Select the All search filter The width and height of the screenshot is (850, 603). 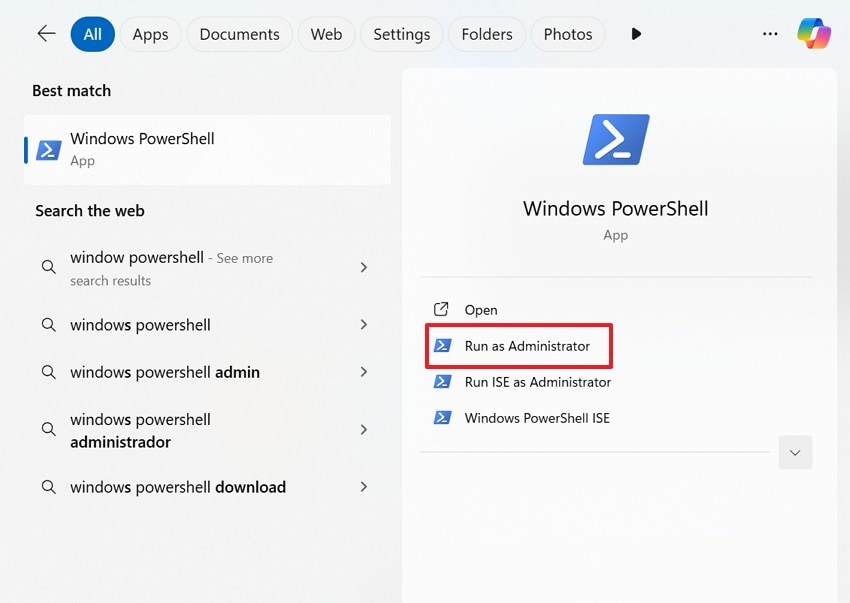92,33
